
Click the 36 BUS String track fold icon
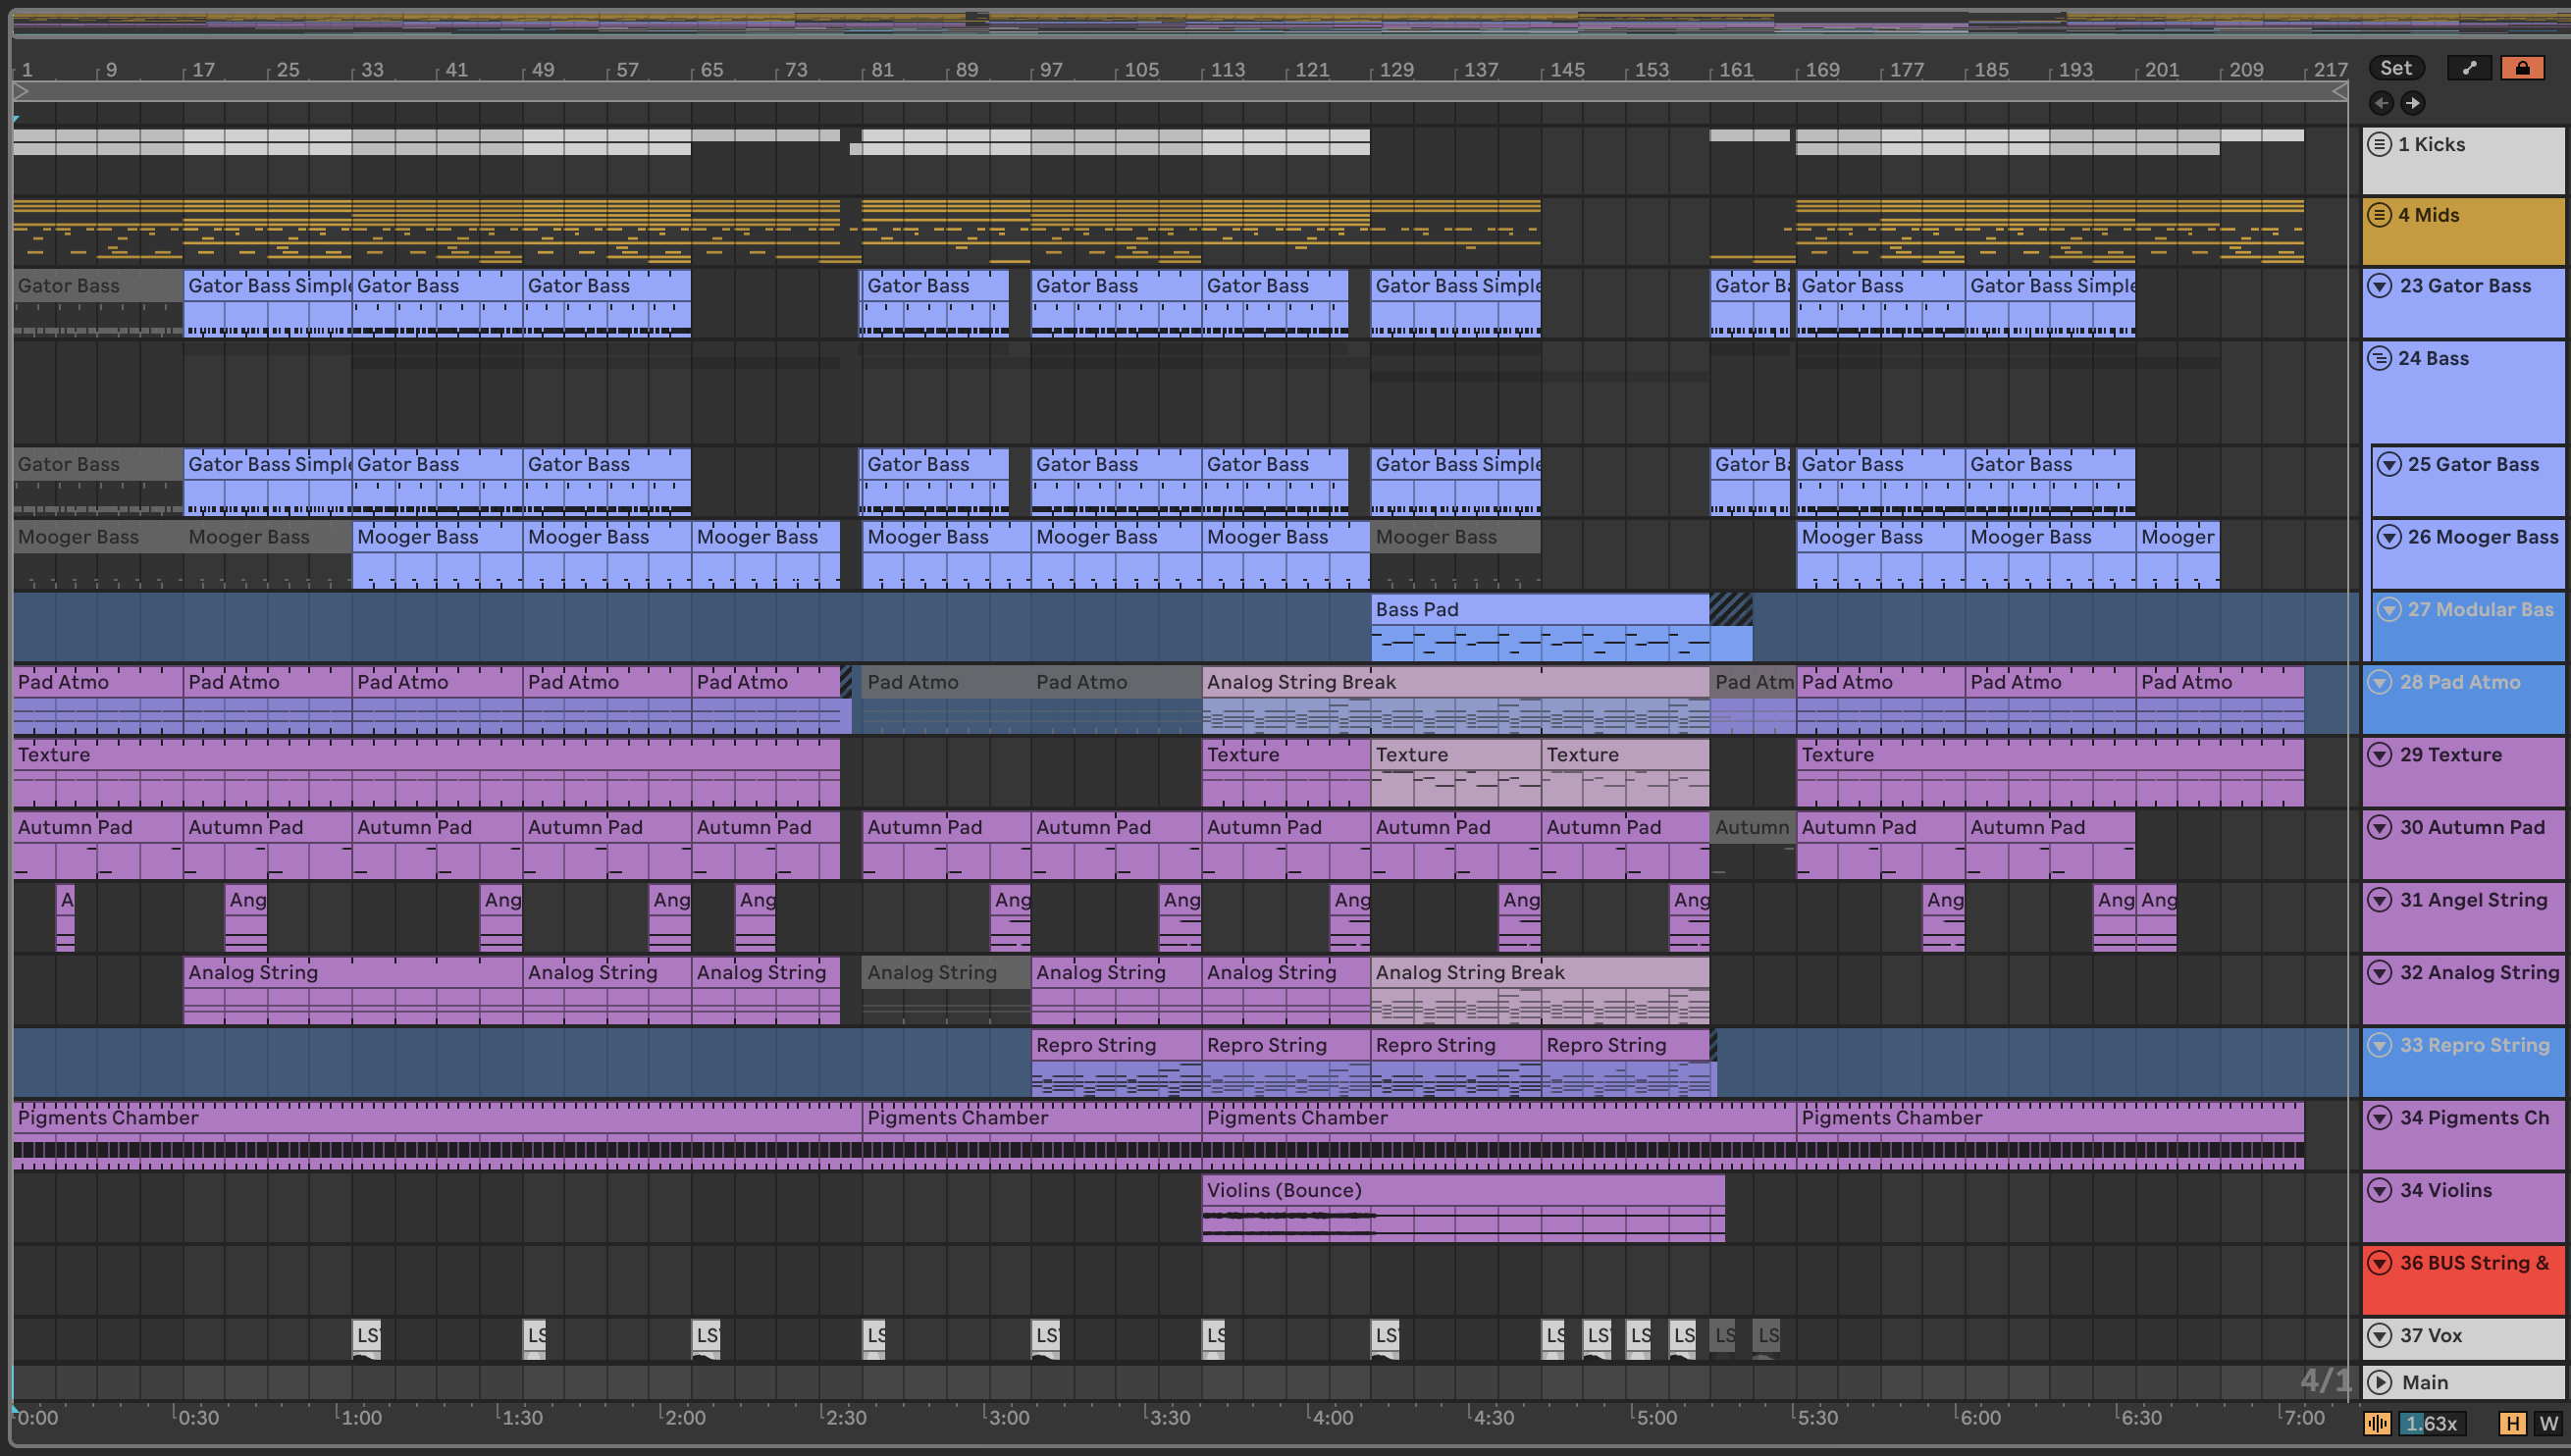click(x=2380, y=1263)
